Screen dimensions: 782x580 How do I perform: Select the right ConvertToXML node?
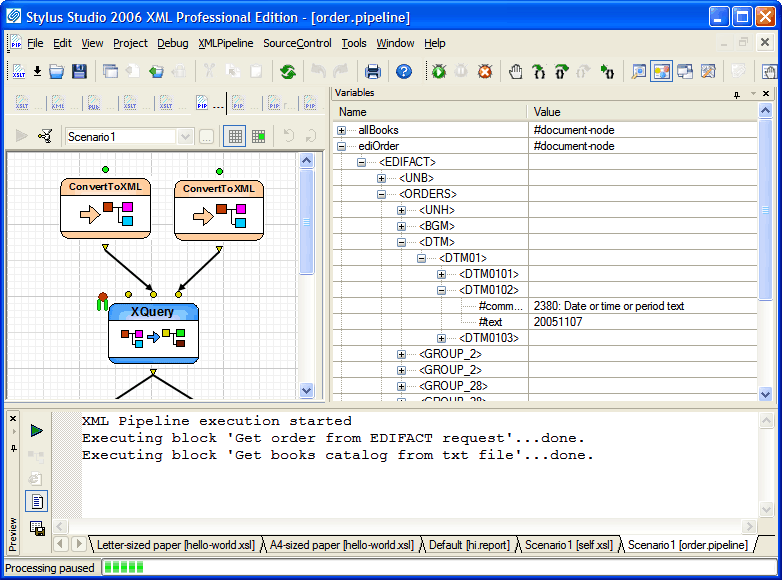(218, 210)
